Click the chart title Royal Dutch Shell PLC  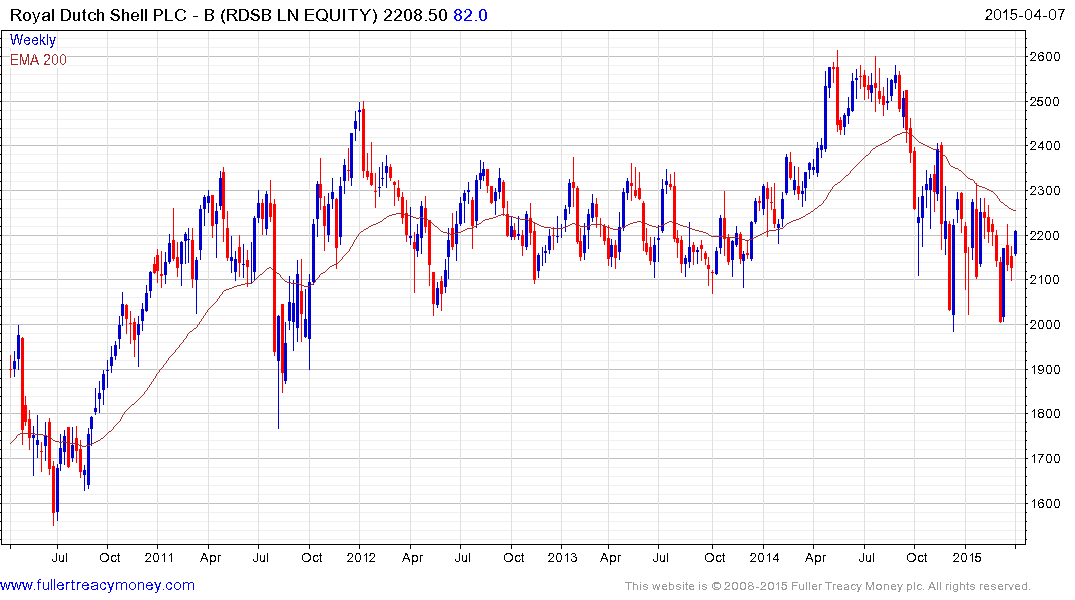coord(99,15)
